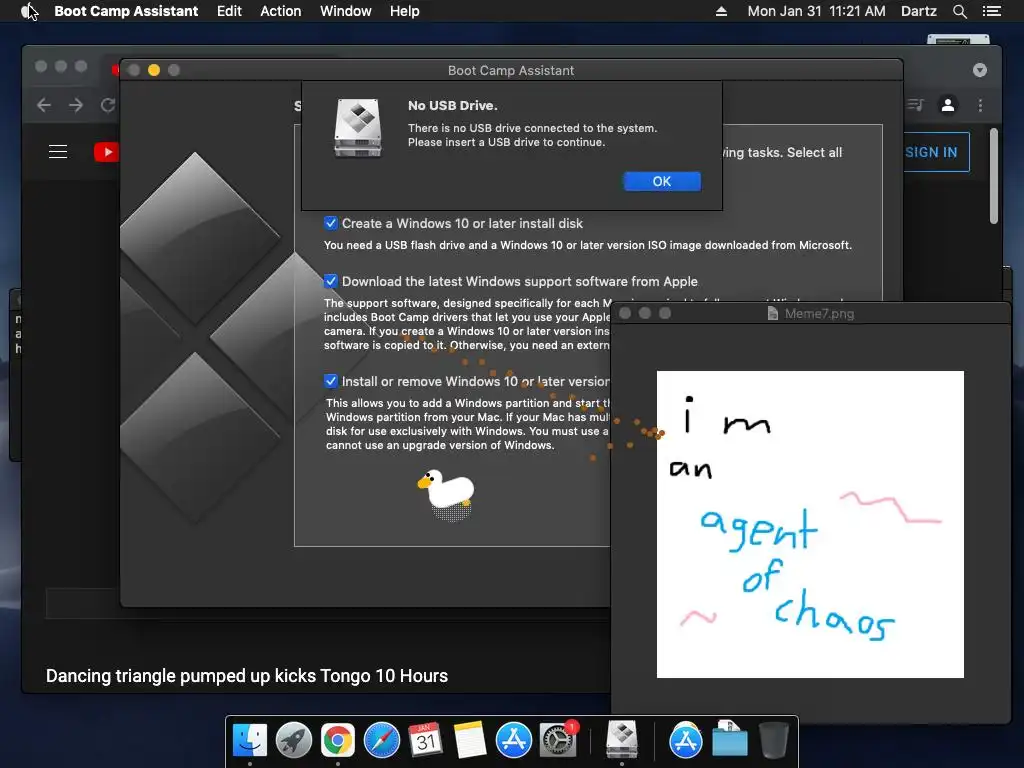Open the Edit menu
This screenshot has width=1024, height=768.
(229, 11)
